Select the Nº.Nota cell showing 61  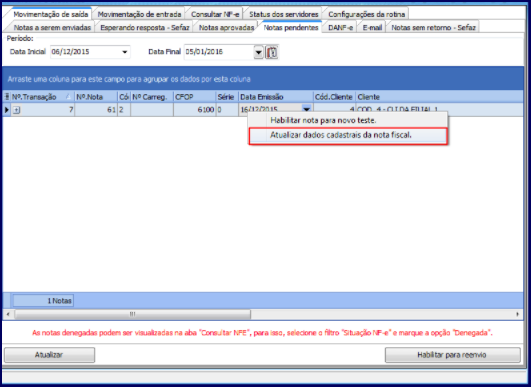click(96, 110)
